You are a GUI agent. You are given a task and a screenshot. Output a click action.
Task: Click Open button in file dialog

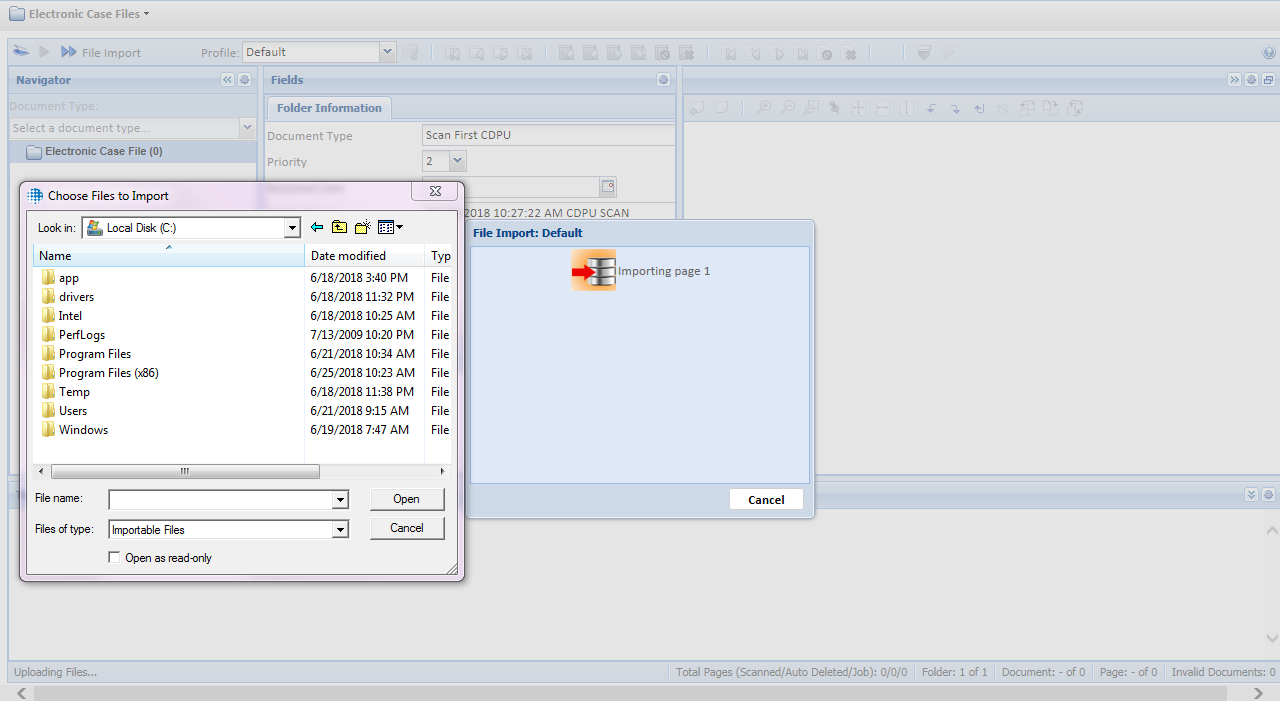pyautogui.click(x=406, y=499)
